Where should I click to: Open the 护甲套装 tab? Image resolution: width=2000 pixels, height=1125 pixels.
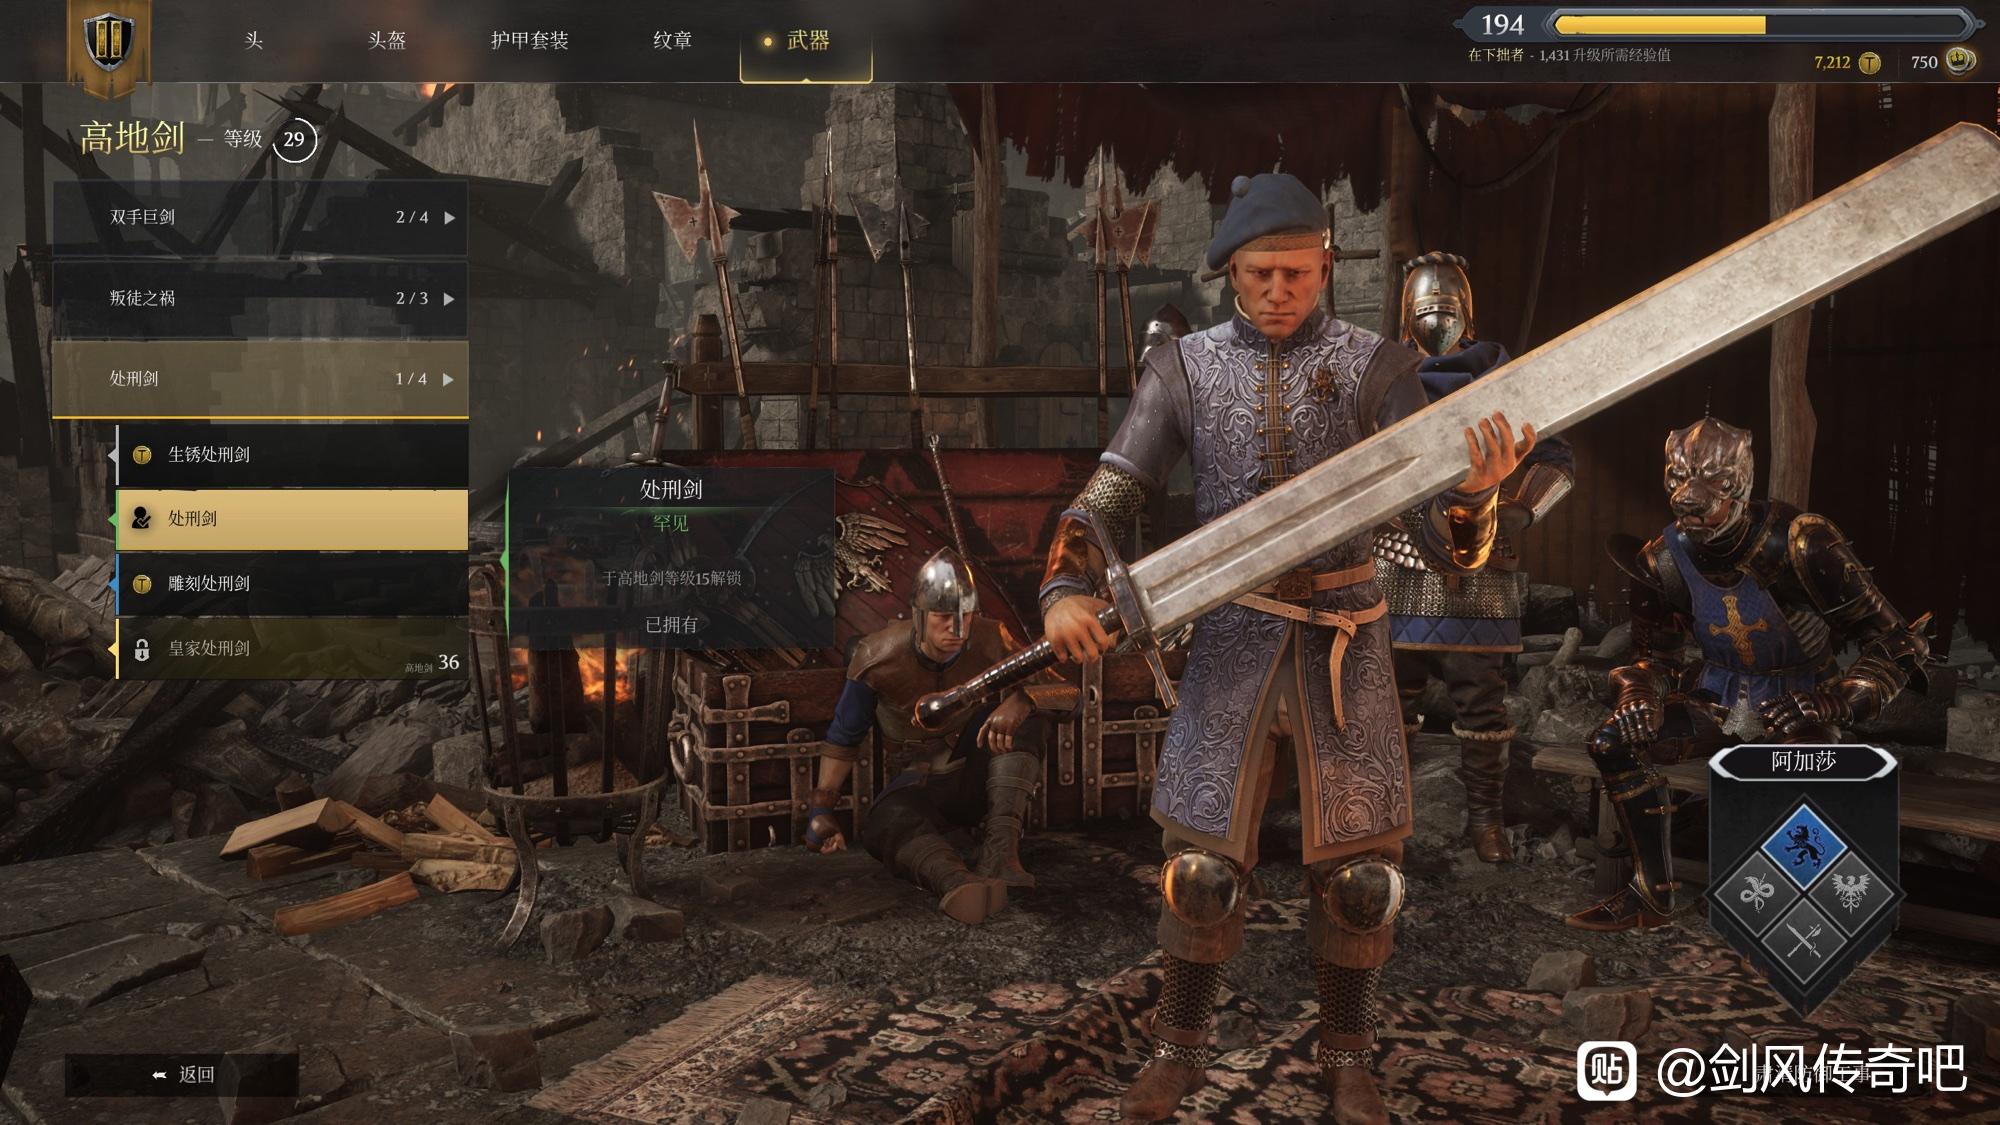click(x=529, y=40)
